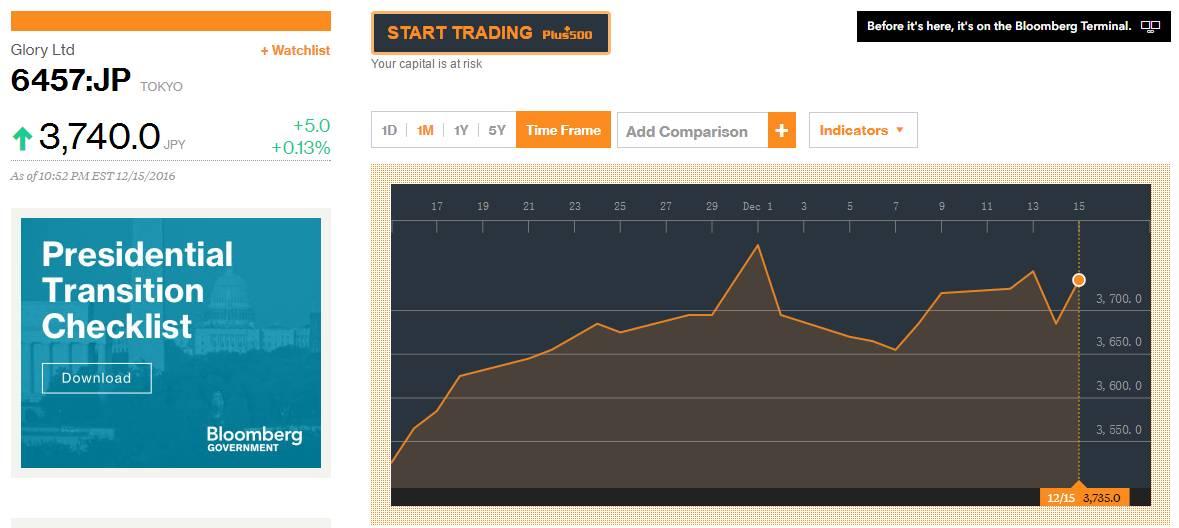Click the 3,550.0 price axis label

(x=1119, y=429)
